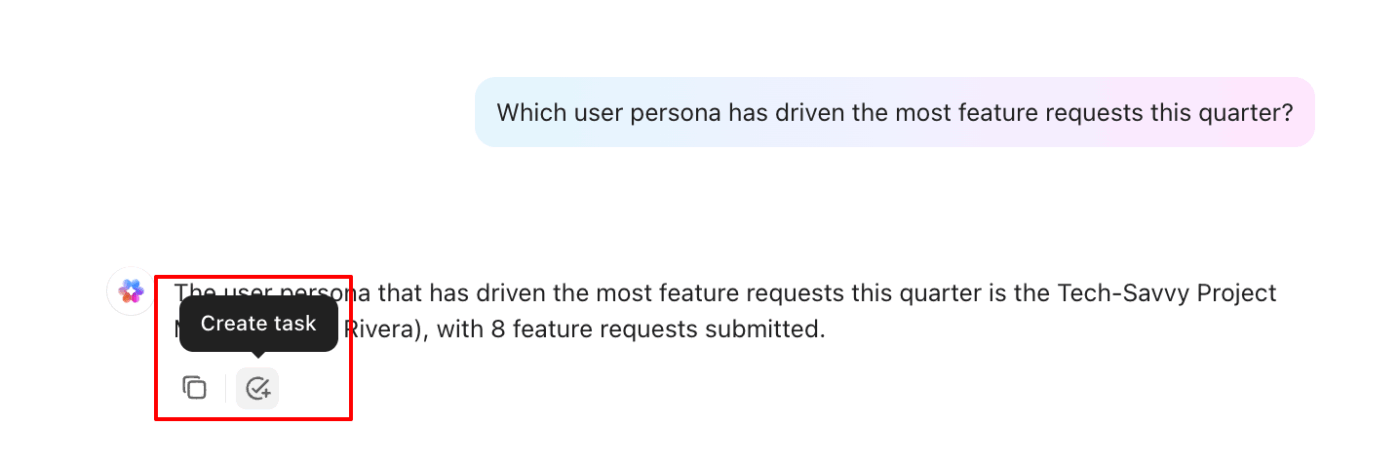This screenshot has height=464, width=1400.
Task: Click the divider between copy and task icons
Action: 226,388
